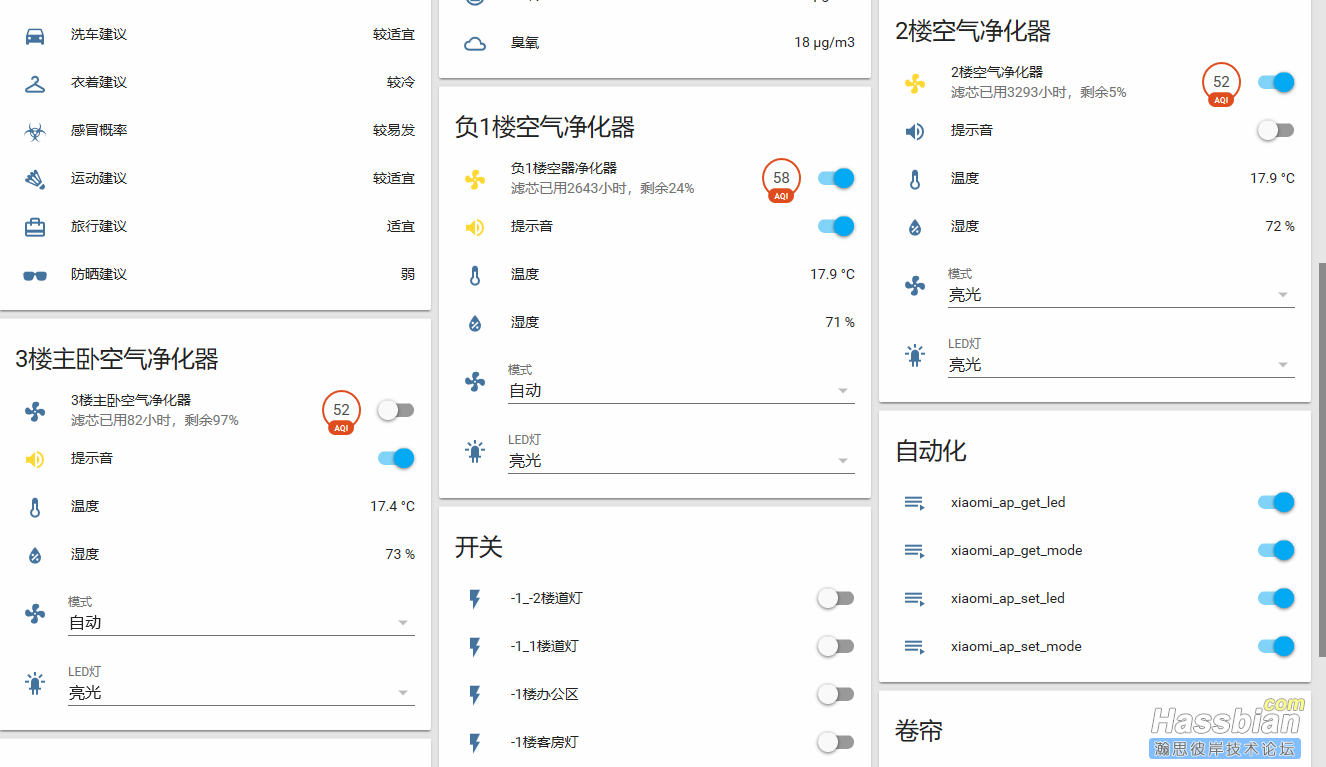
Task: Open the LED灯 dropdown in 2楼空气净化器 card
Action: 1121,357
